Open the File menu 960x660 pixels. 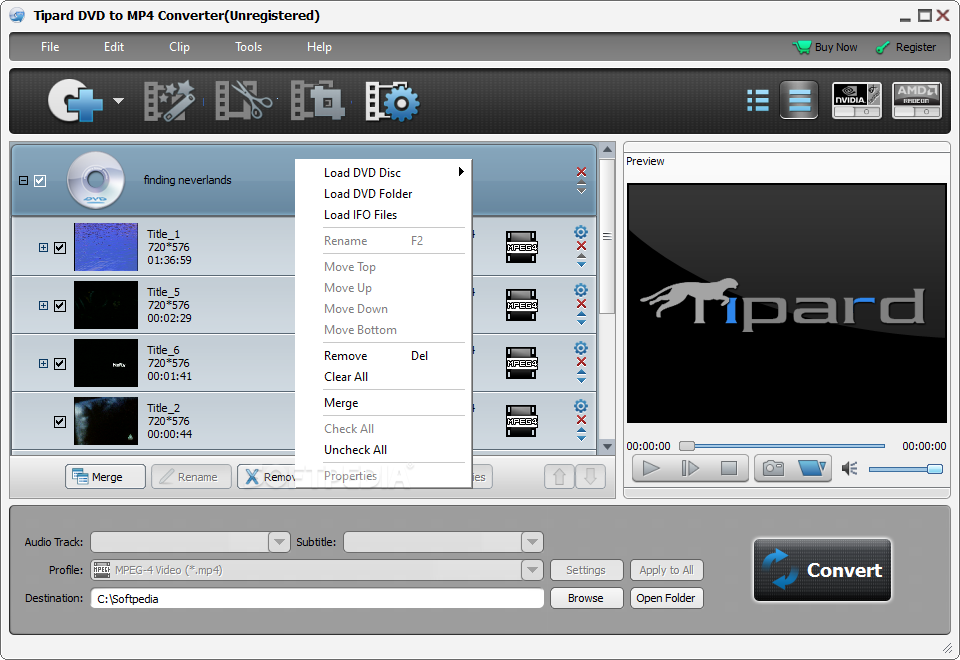50,47
